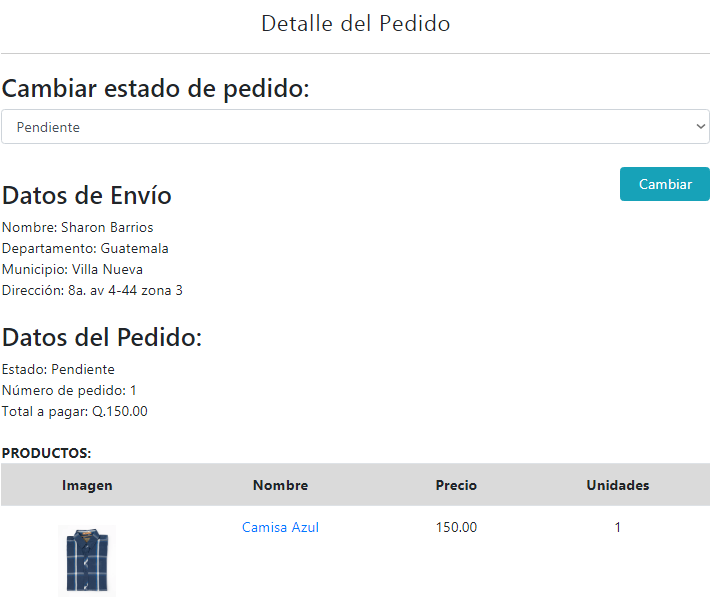Click the Datos del Pedido heading
Screen dimensions: 724x605
click(x=102, y=337)
